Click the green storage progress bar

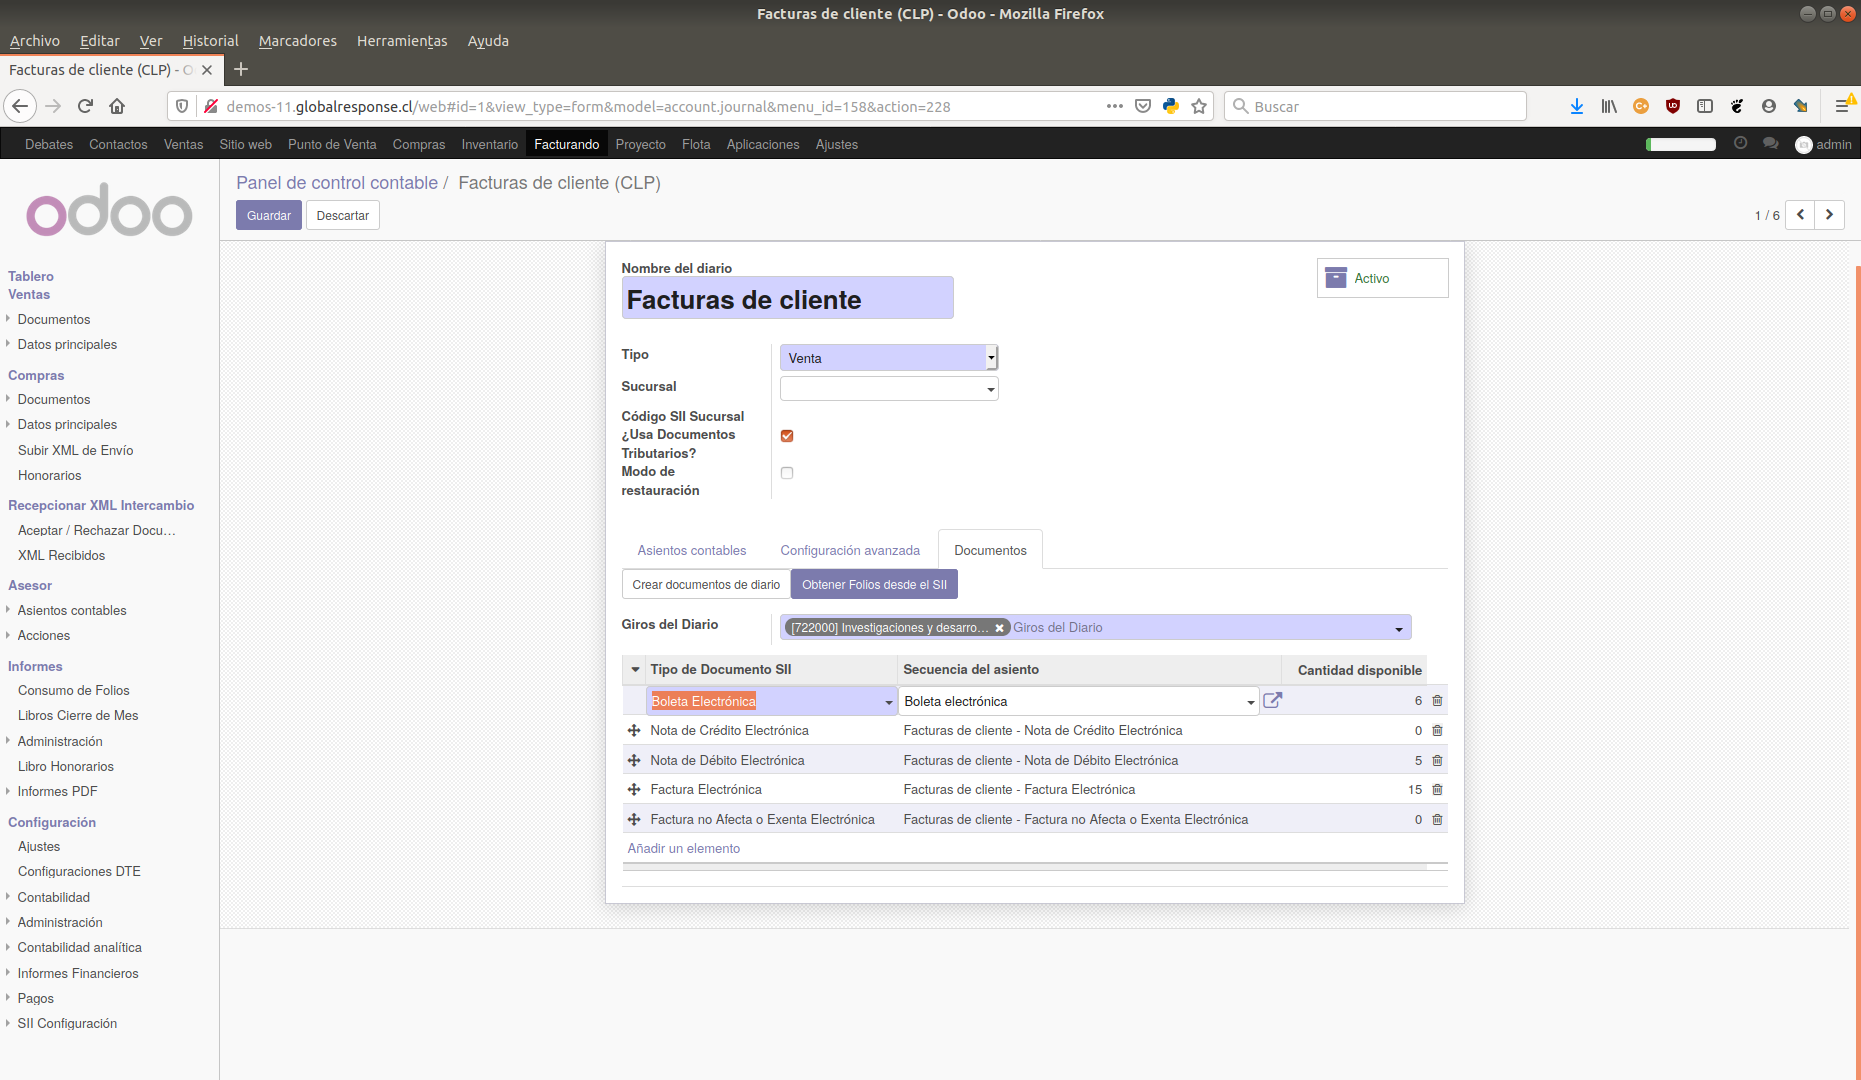[x=1680, y=144]
